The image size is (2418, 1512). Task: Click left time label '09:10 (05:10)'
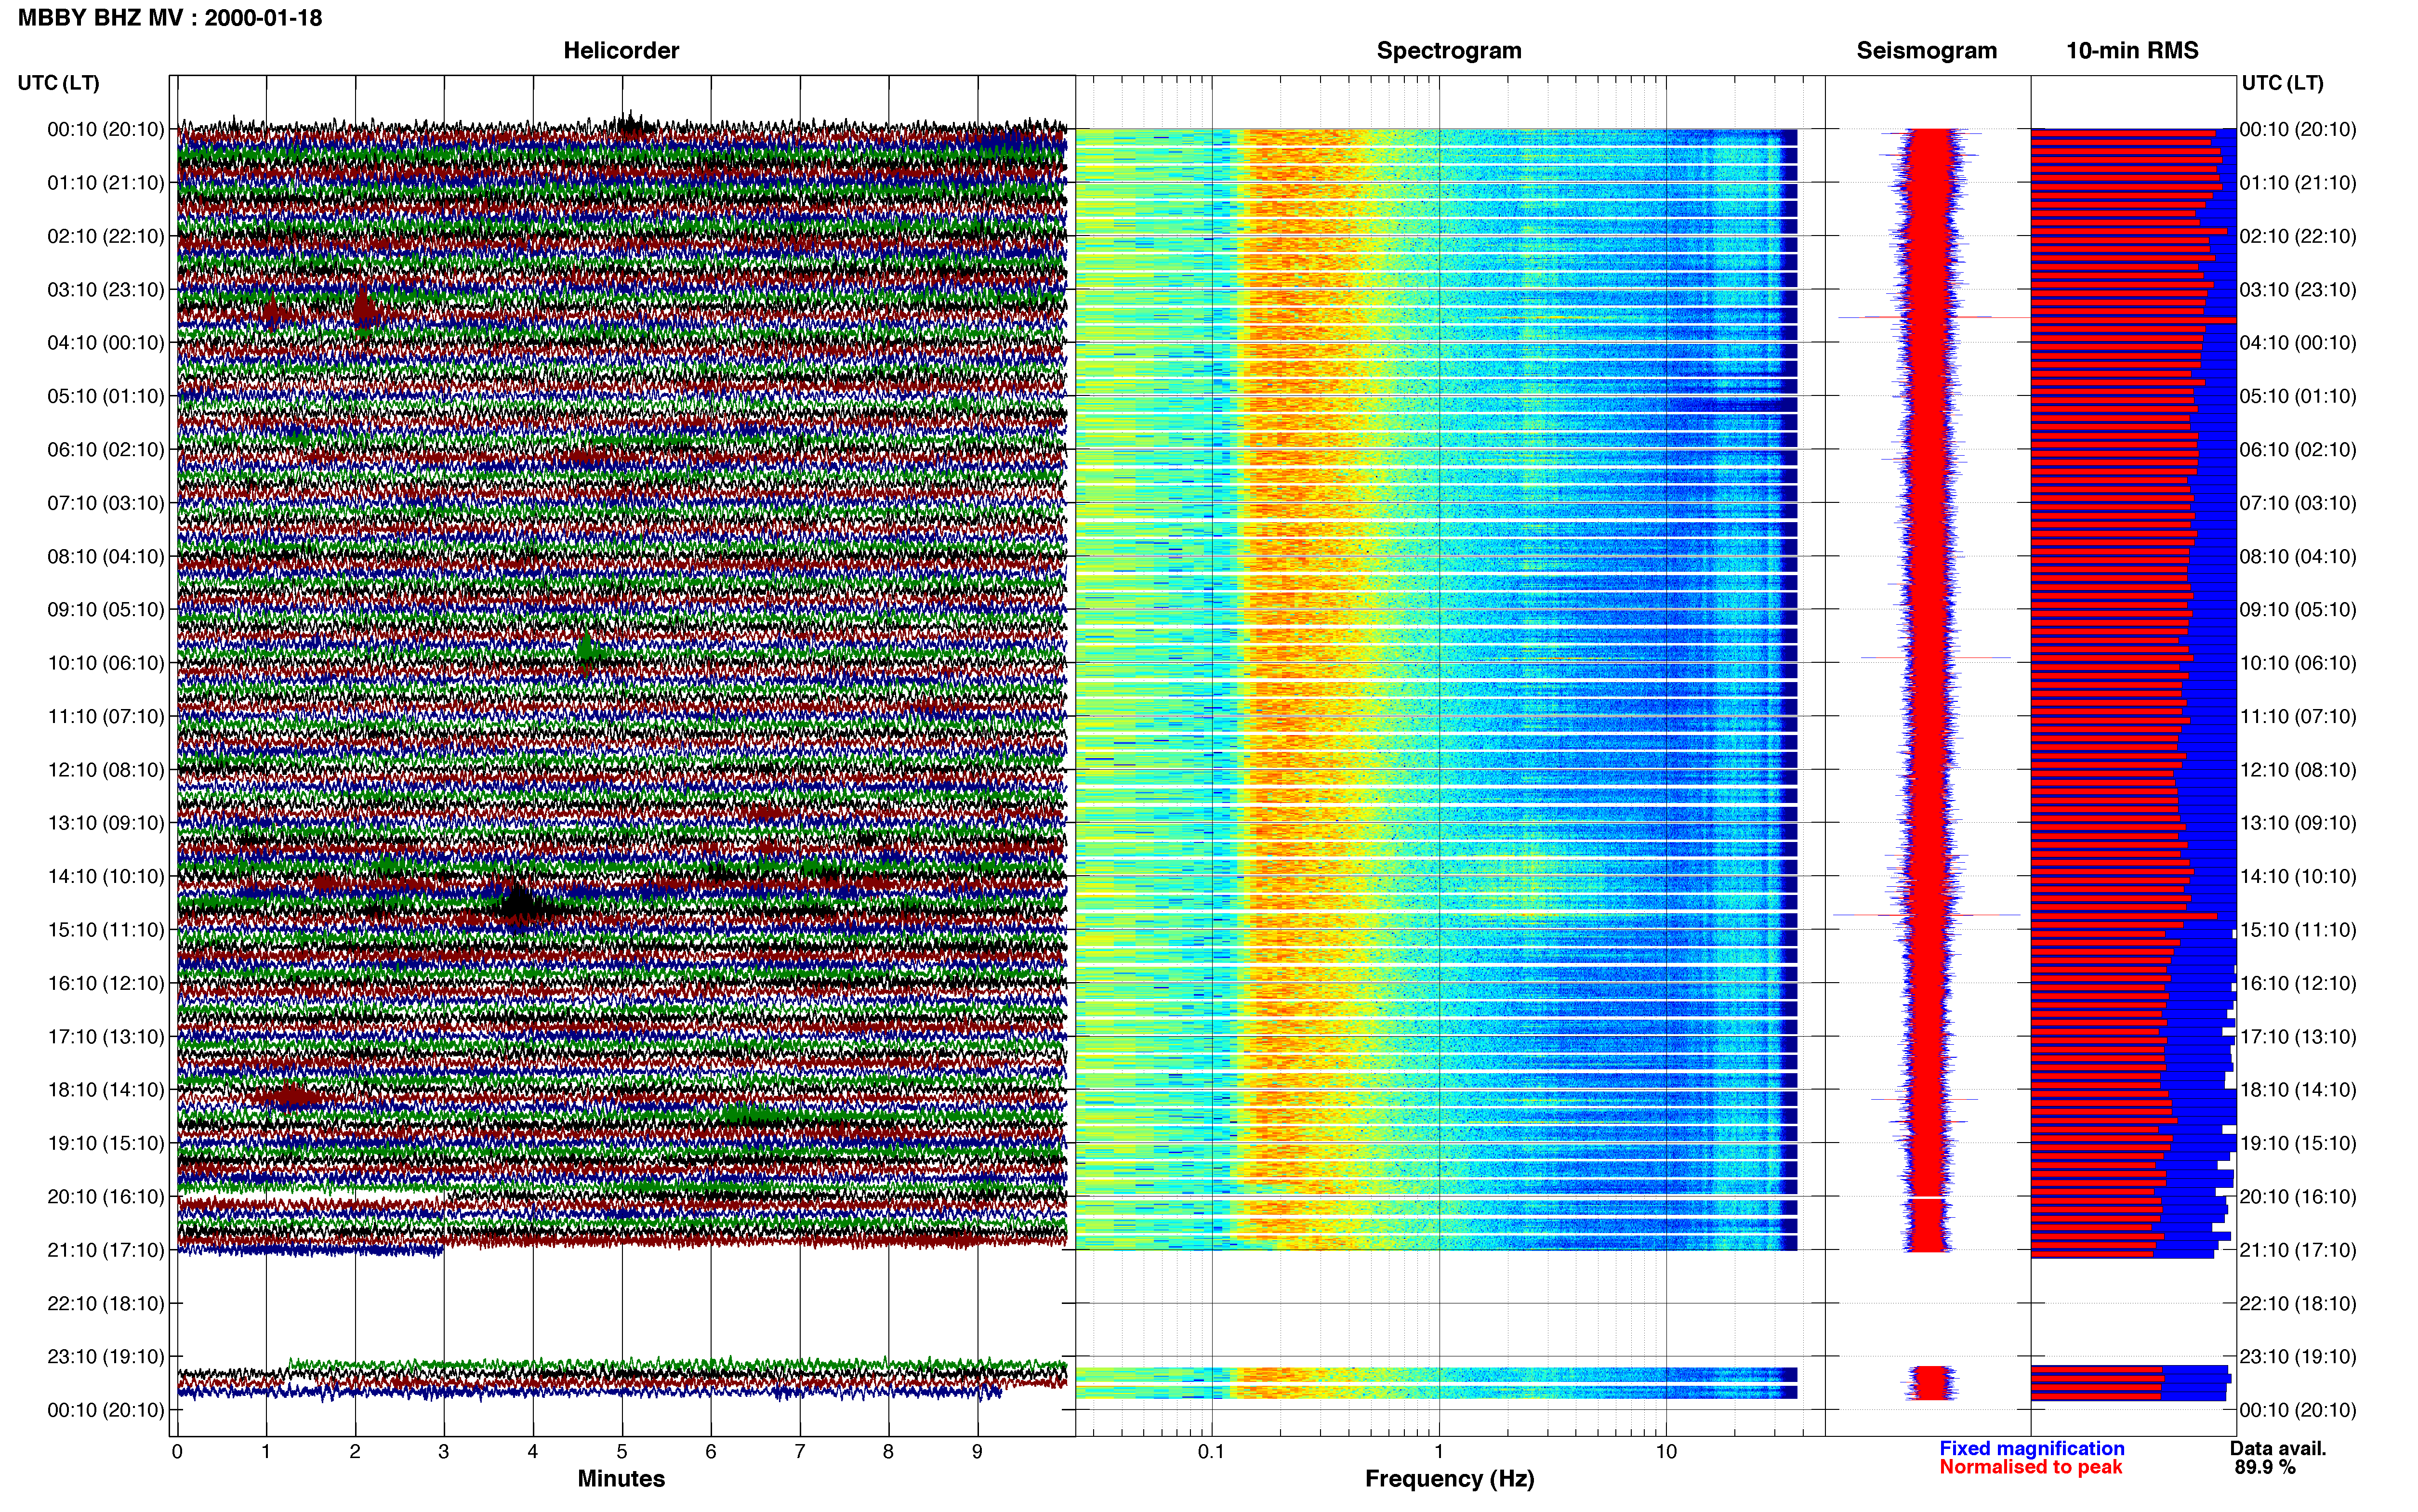[106, 610]
